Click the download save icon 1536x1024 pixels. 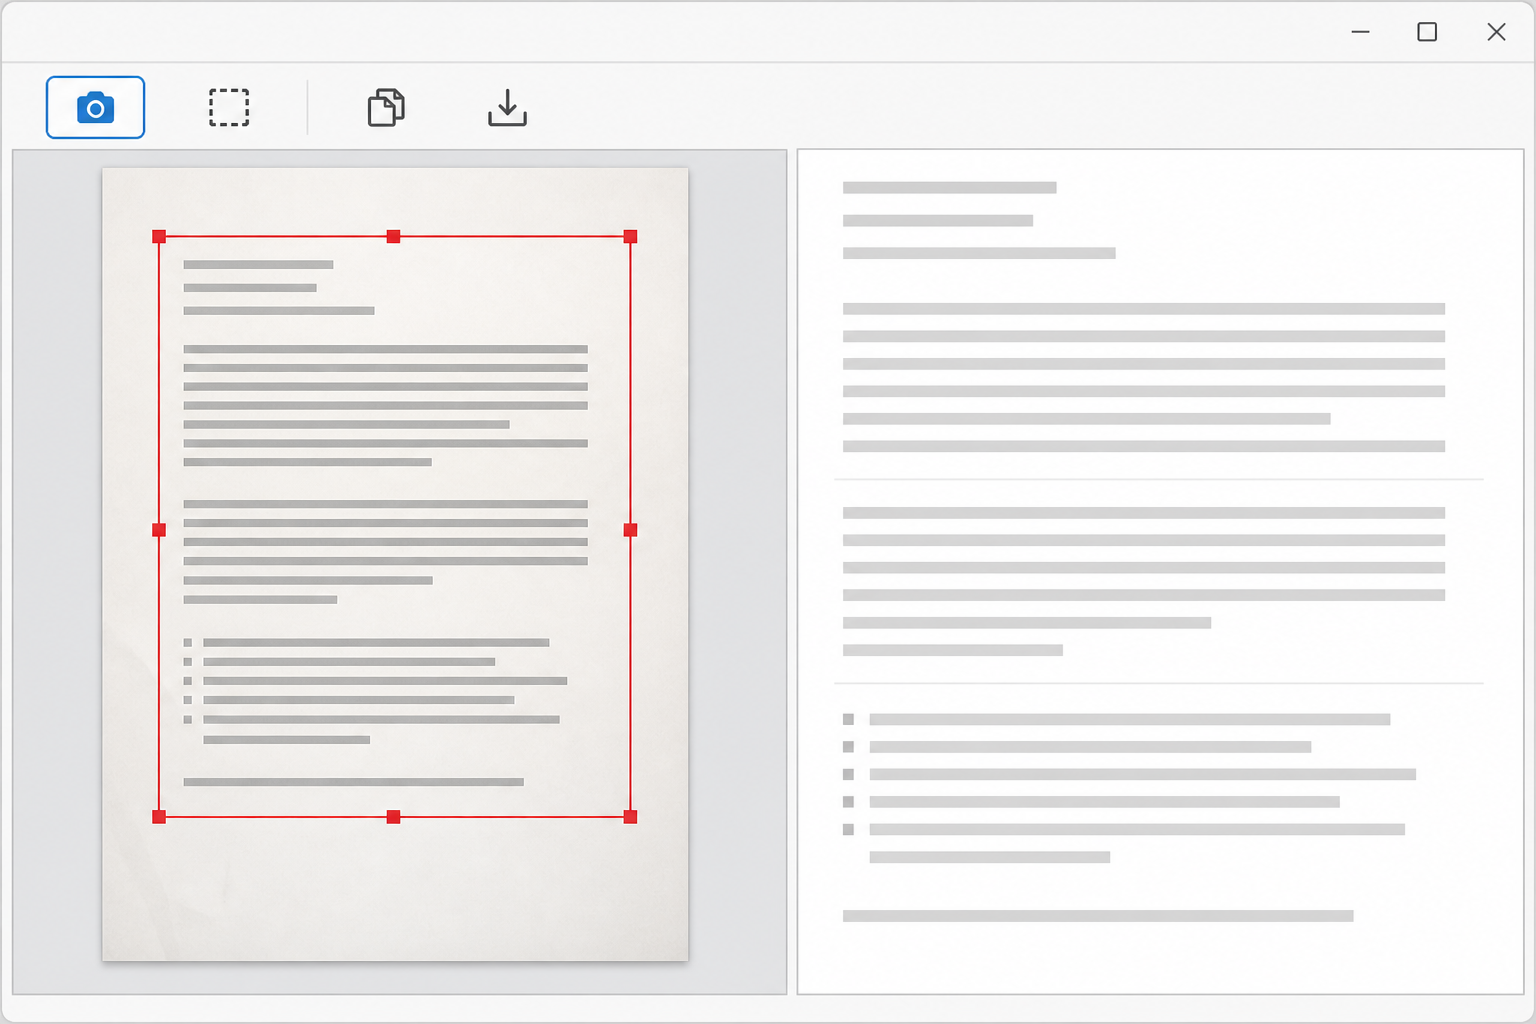click(x=507, y=107)
